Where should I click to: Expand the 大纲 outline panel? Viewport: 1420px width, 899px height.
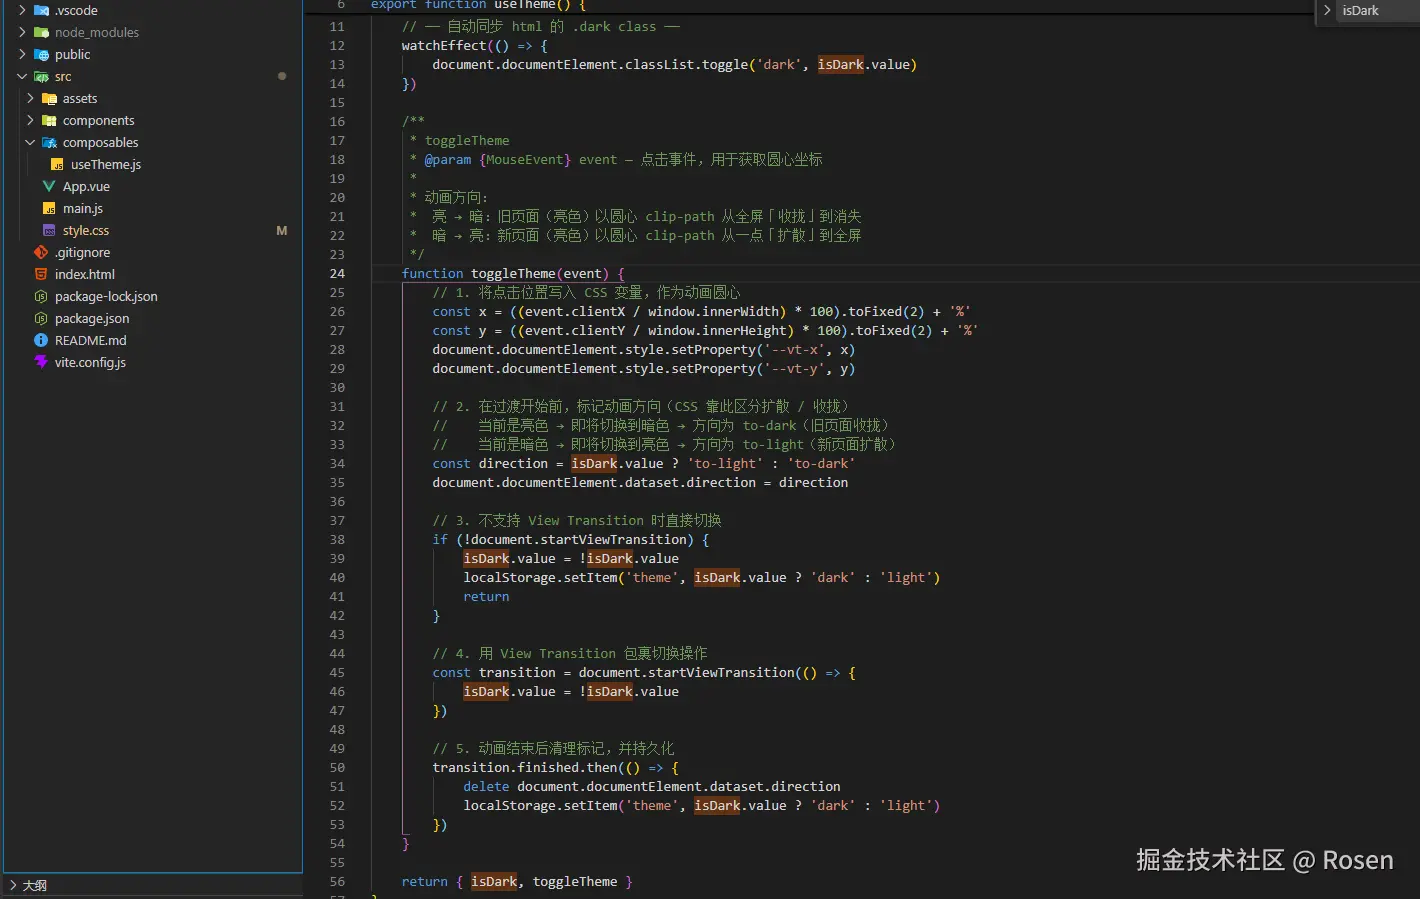13,885
